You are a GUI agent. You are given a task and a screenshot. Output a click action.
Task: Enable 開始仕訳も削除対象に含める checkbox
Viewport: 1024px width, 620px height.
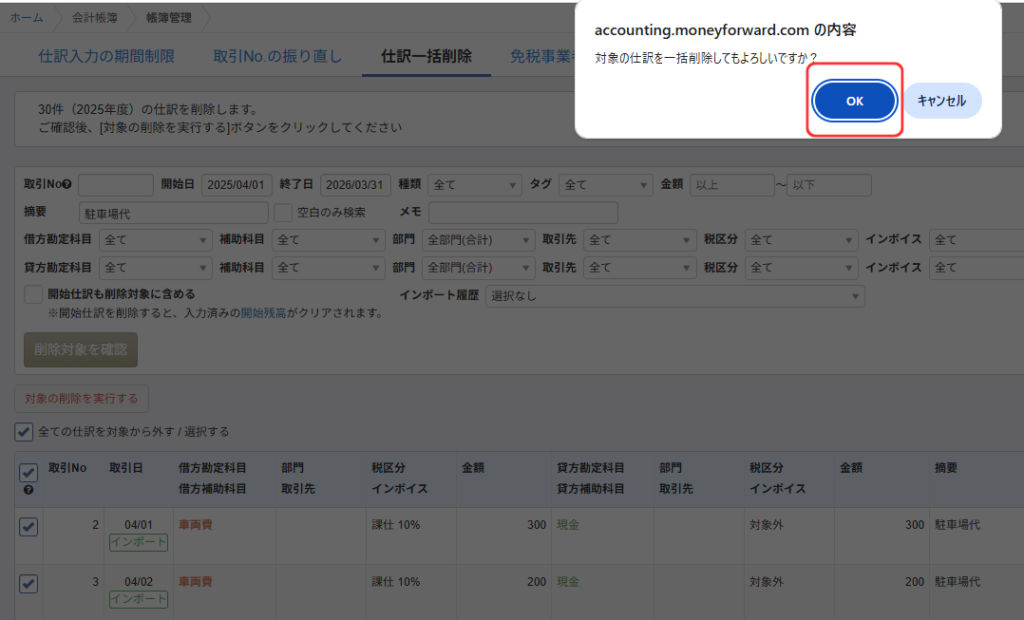[33, 294]
